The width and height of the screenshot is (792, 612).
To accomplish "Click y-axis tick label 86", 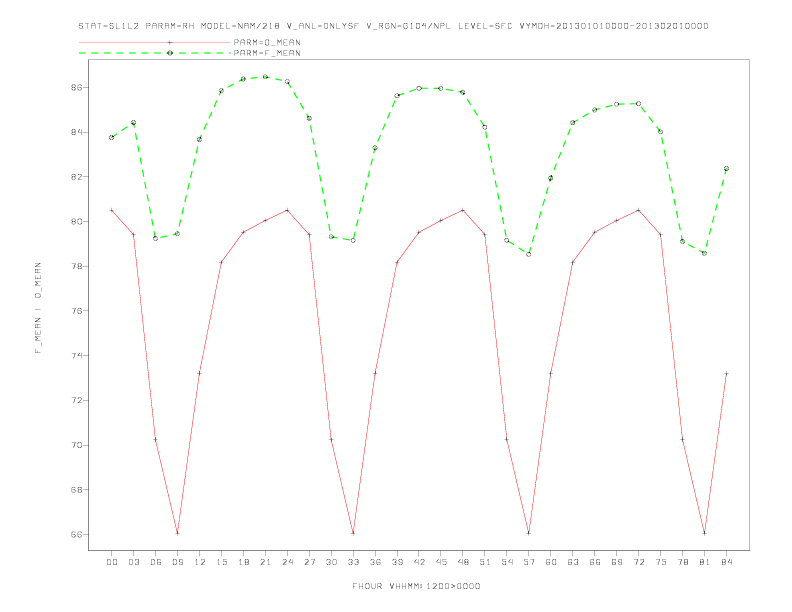I will pyautogui.click(x=77, y=87).
